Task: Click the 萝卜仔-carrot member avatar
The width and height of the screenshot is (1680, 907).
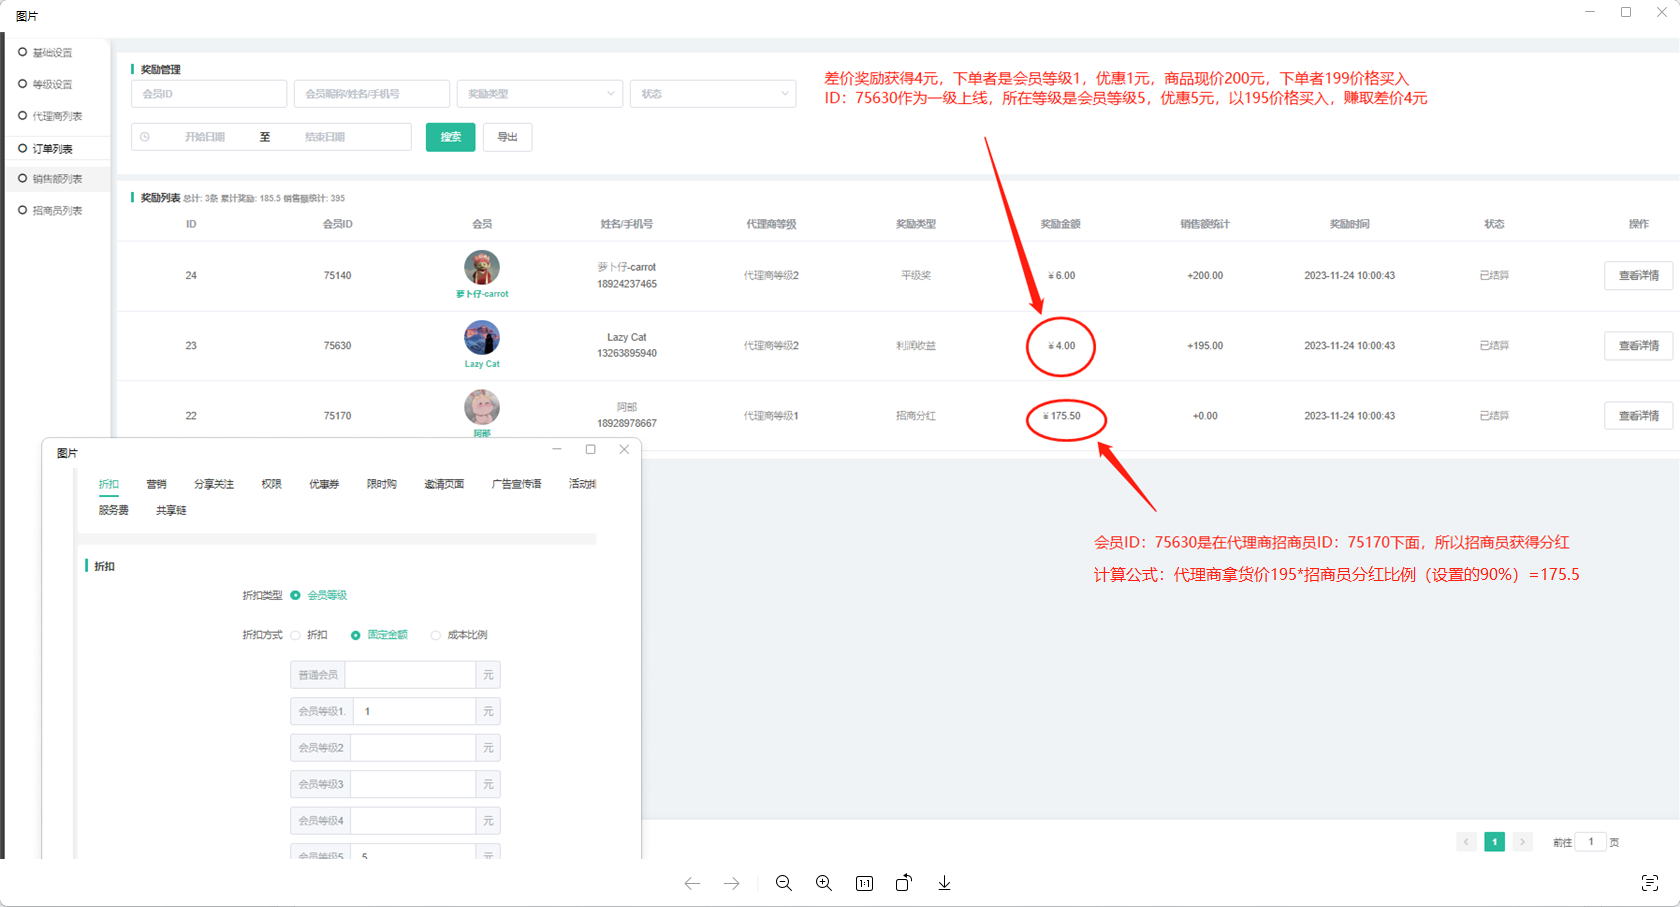Action: pos(482,268)
